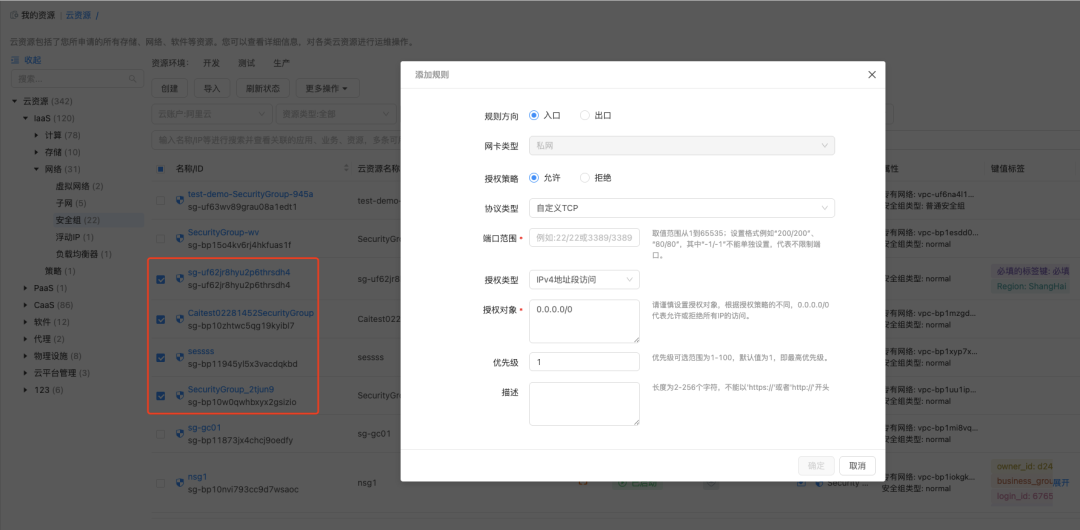Switch resource environment to 生产
Screen dimensions: 1080x530
281,63
